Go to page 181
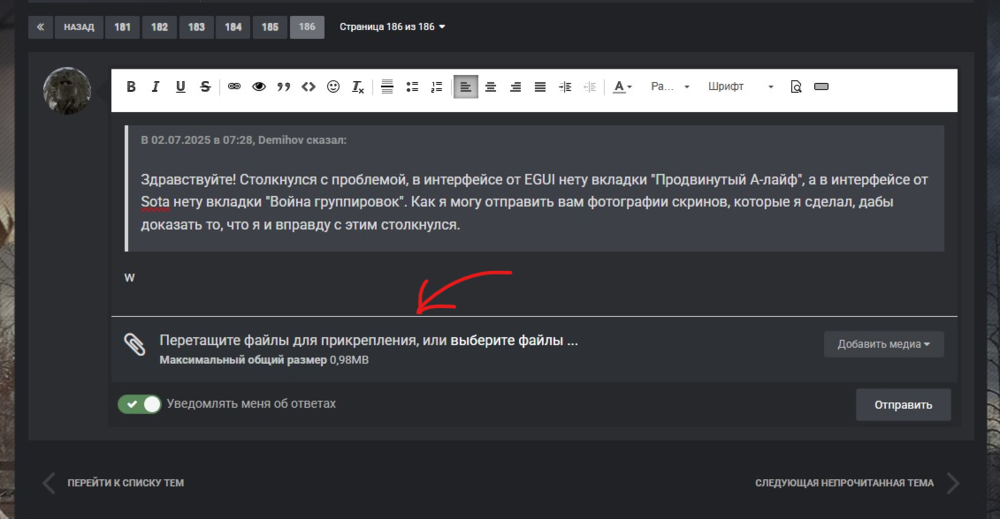This screenshot has width=1000, height=519. click(x=123, y=27)
